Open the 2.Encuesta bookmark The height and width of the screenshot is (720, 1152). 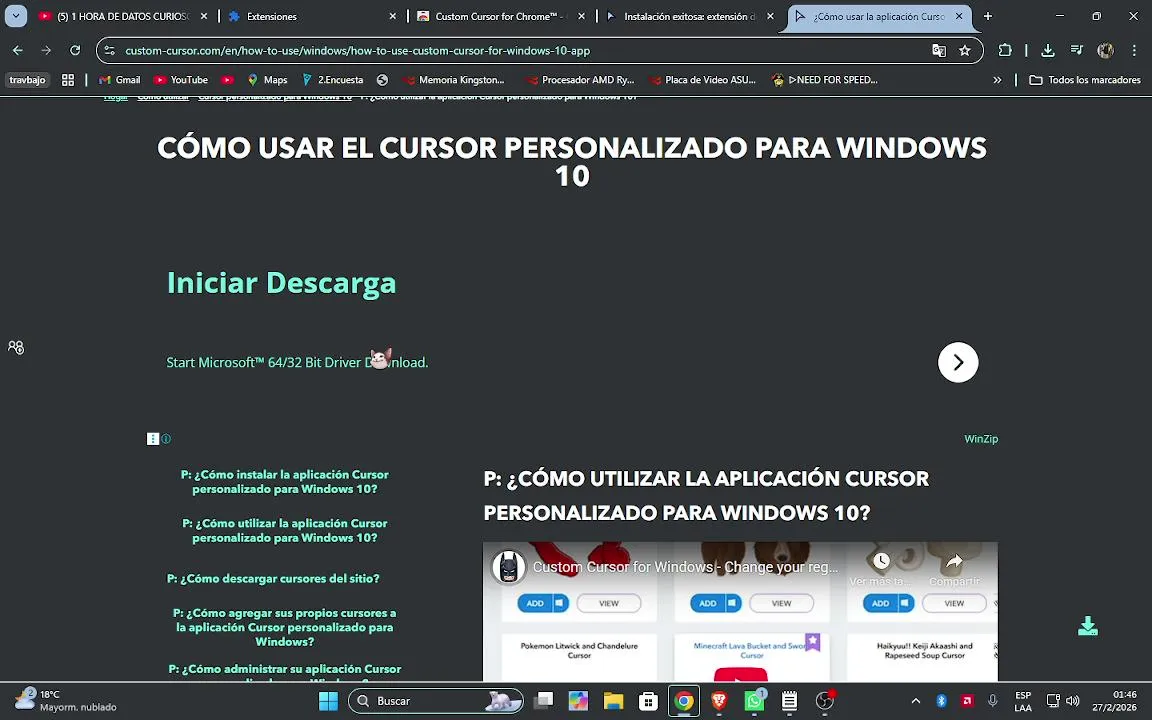333,79
